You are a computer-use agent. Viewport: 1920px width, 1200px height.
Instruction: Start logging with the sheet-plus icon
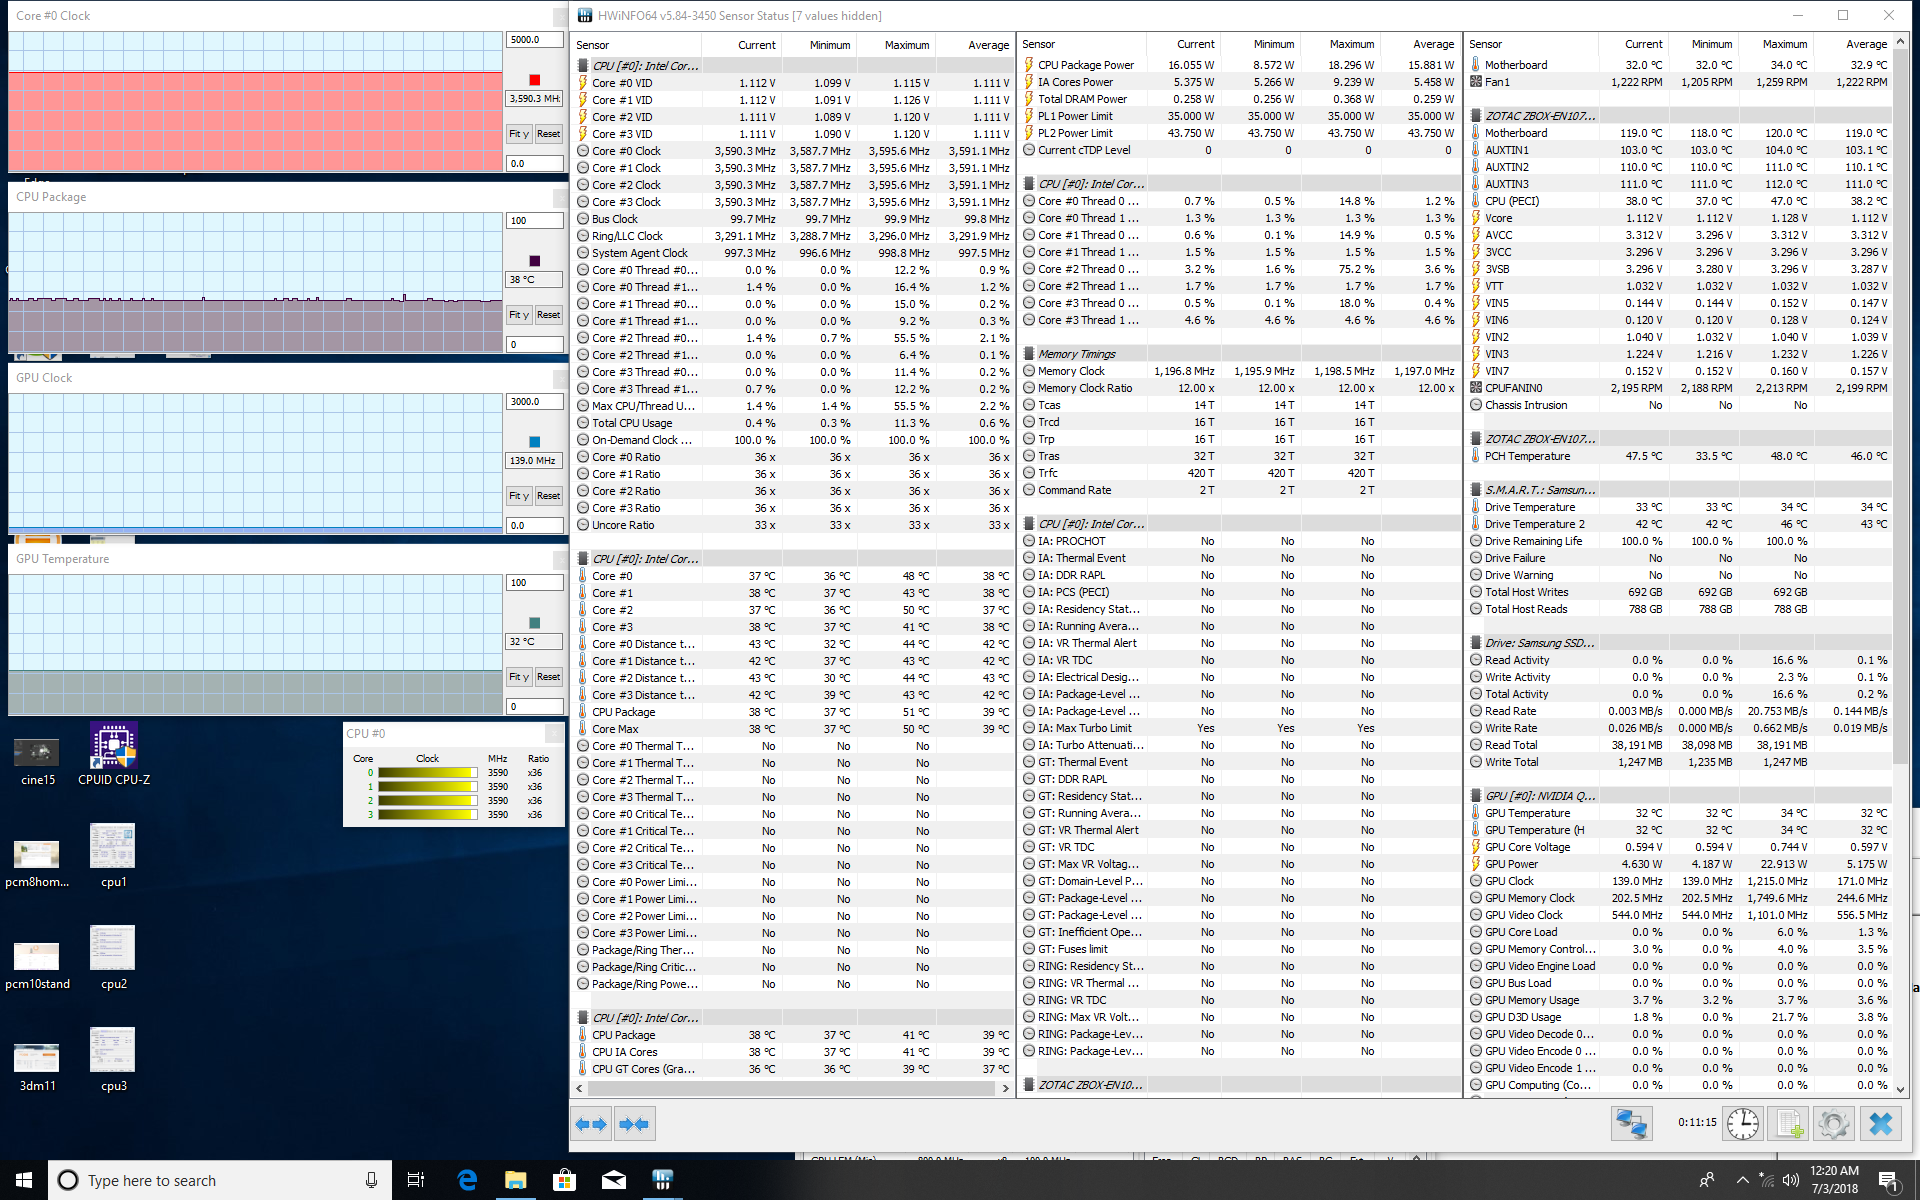1789,1124
